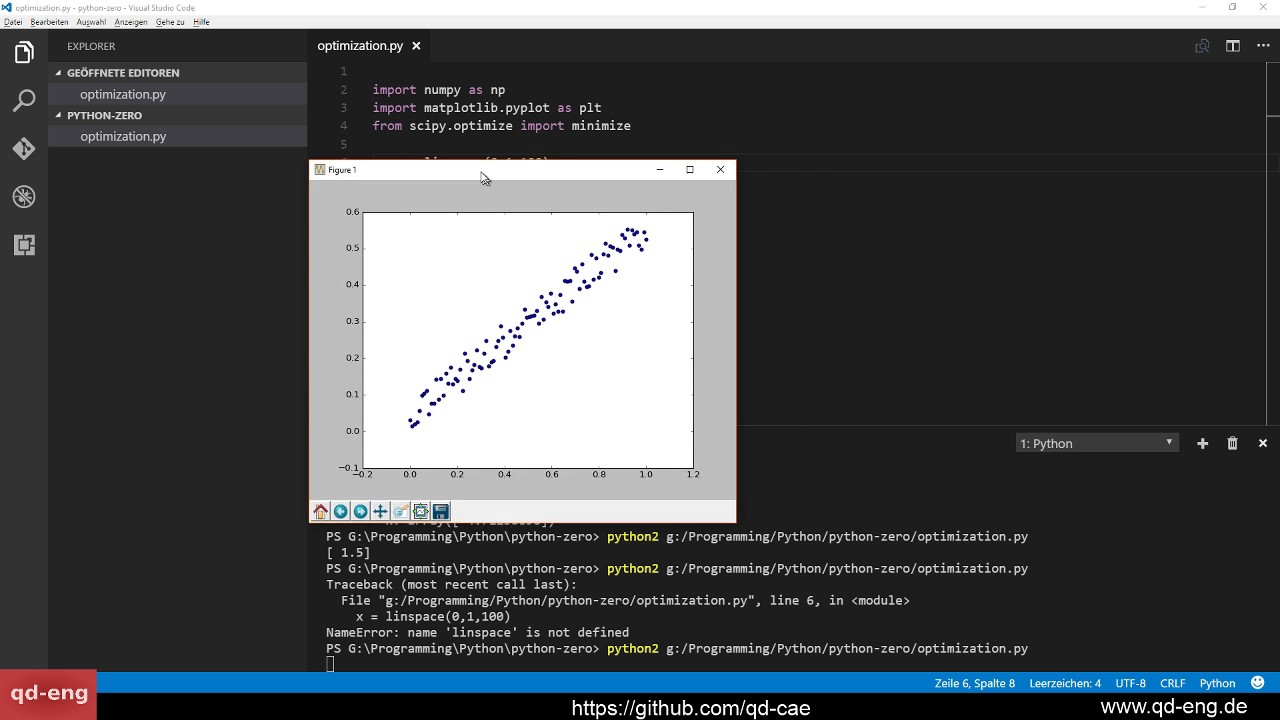The image size is (1280, 720).
Task: Open the Extensions view in activity bar
Action: coord(24,245)
